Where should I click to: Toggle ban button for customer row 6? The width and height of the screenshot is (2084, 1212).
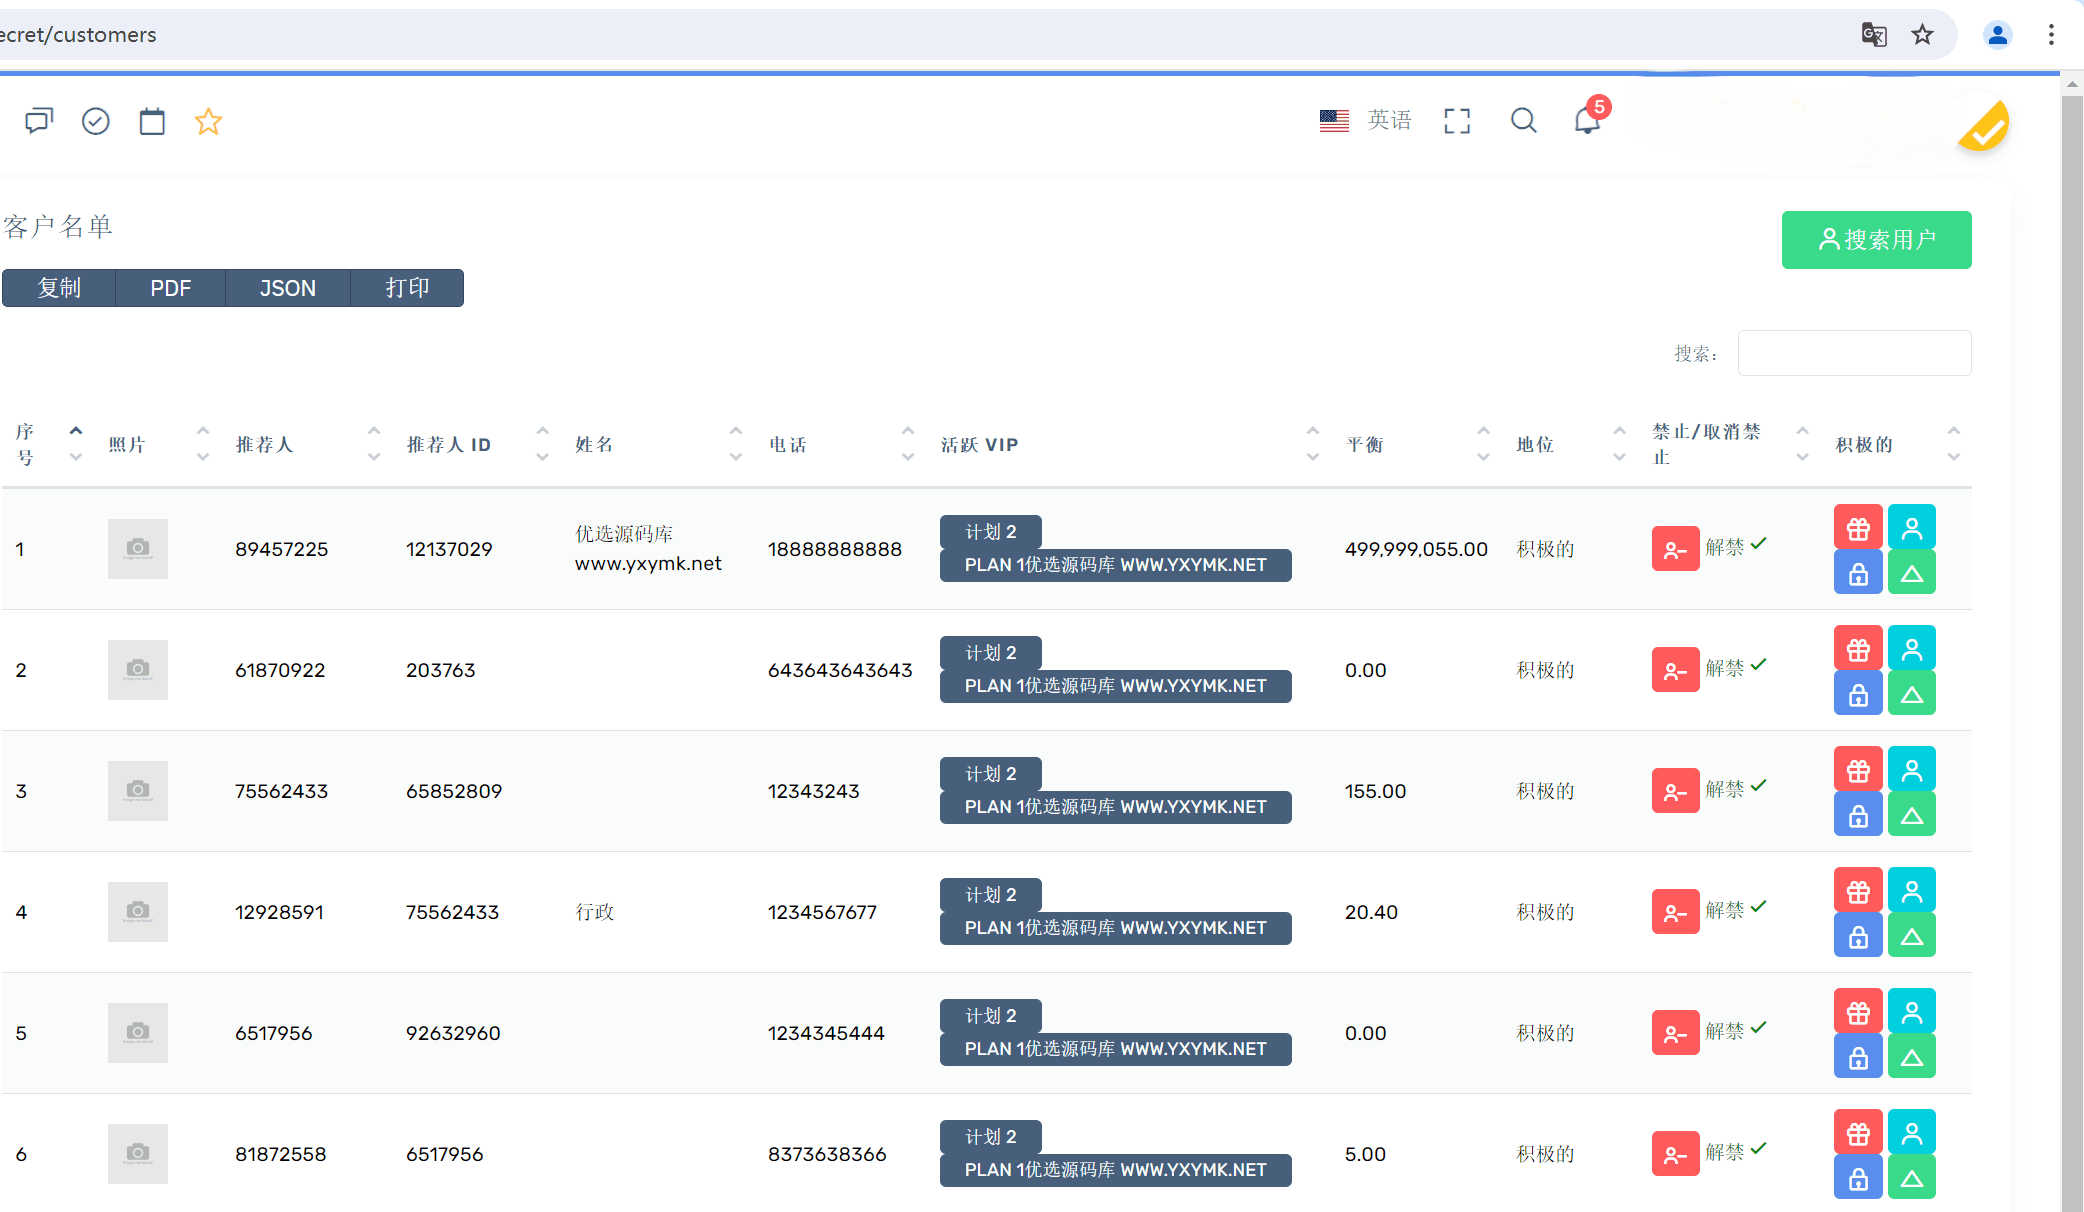(1675, 1154)
